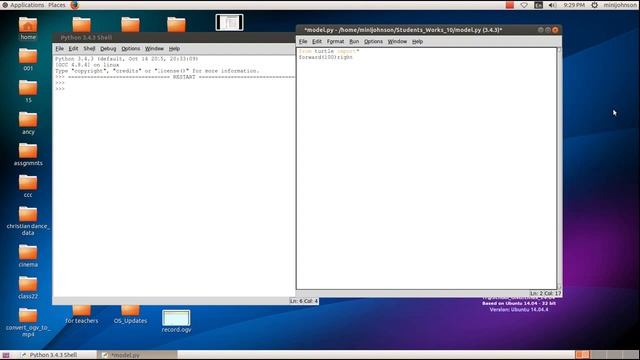Viewport: 640px width, 360px height.
Task: Click the forward(100) line in the editor
Action: (325, 57)
